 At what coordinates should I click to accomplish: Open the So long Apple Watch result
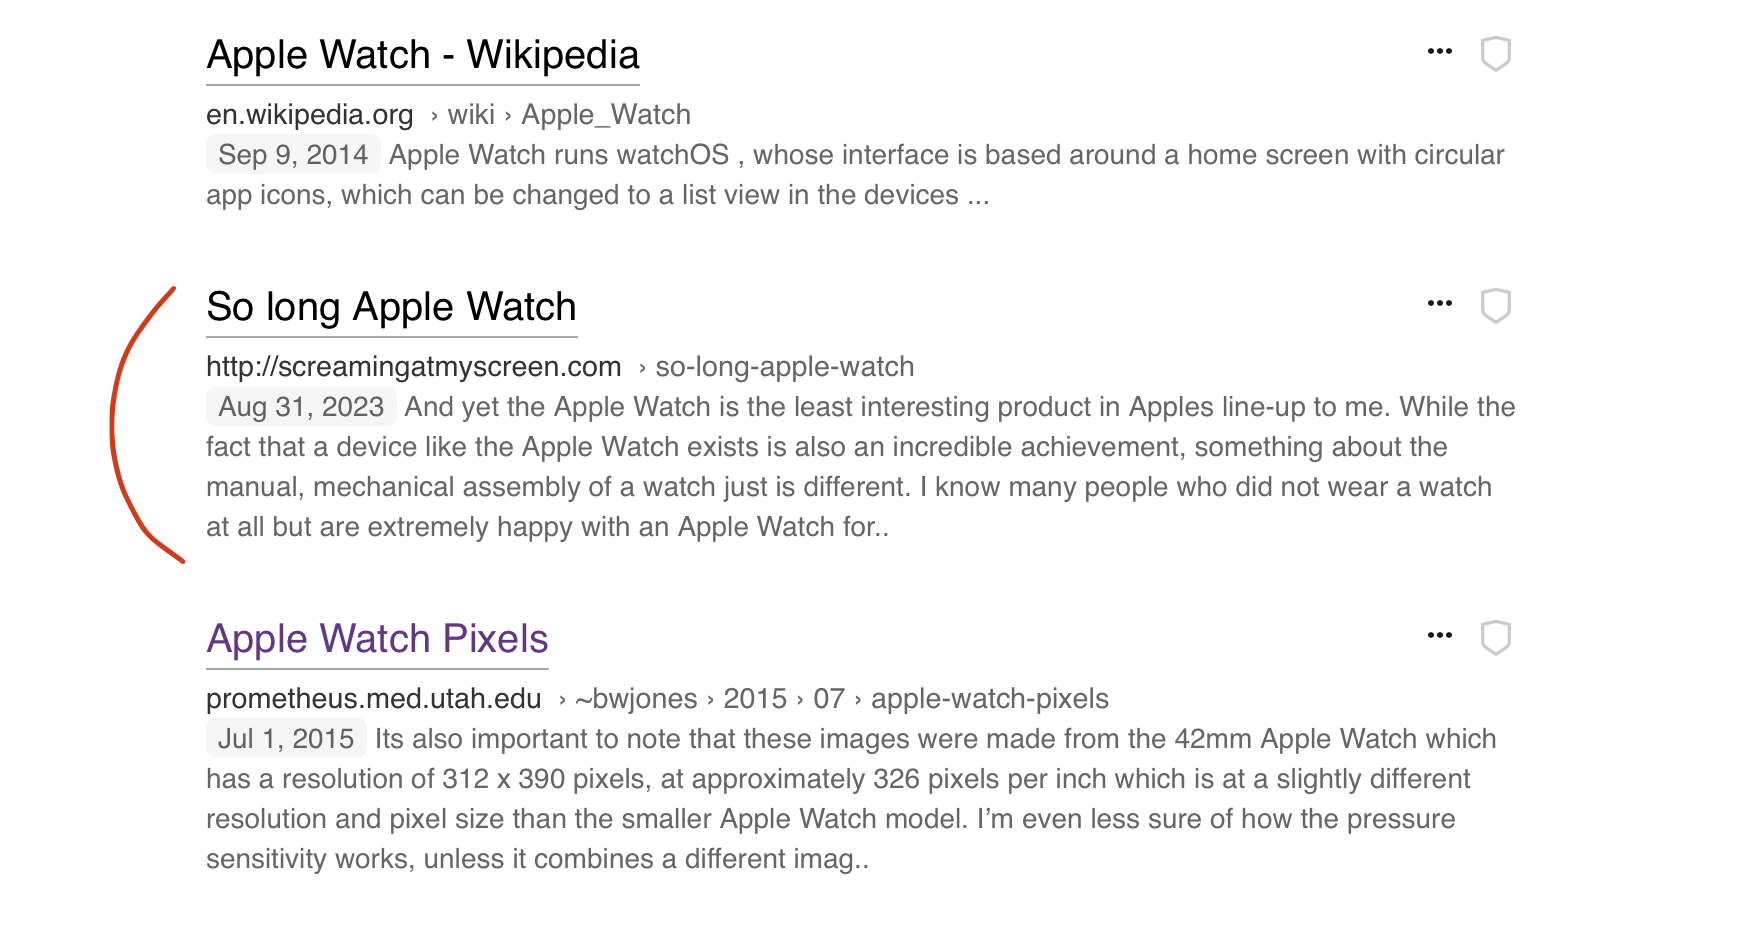point(391,307)
